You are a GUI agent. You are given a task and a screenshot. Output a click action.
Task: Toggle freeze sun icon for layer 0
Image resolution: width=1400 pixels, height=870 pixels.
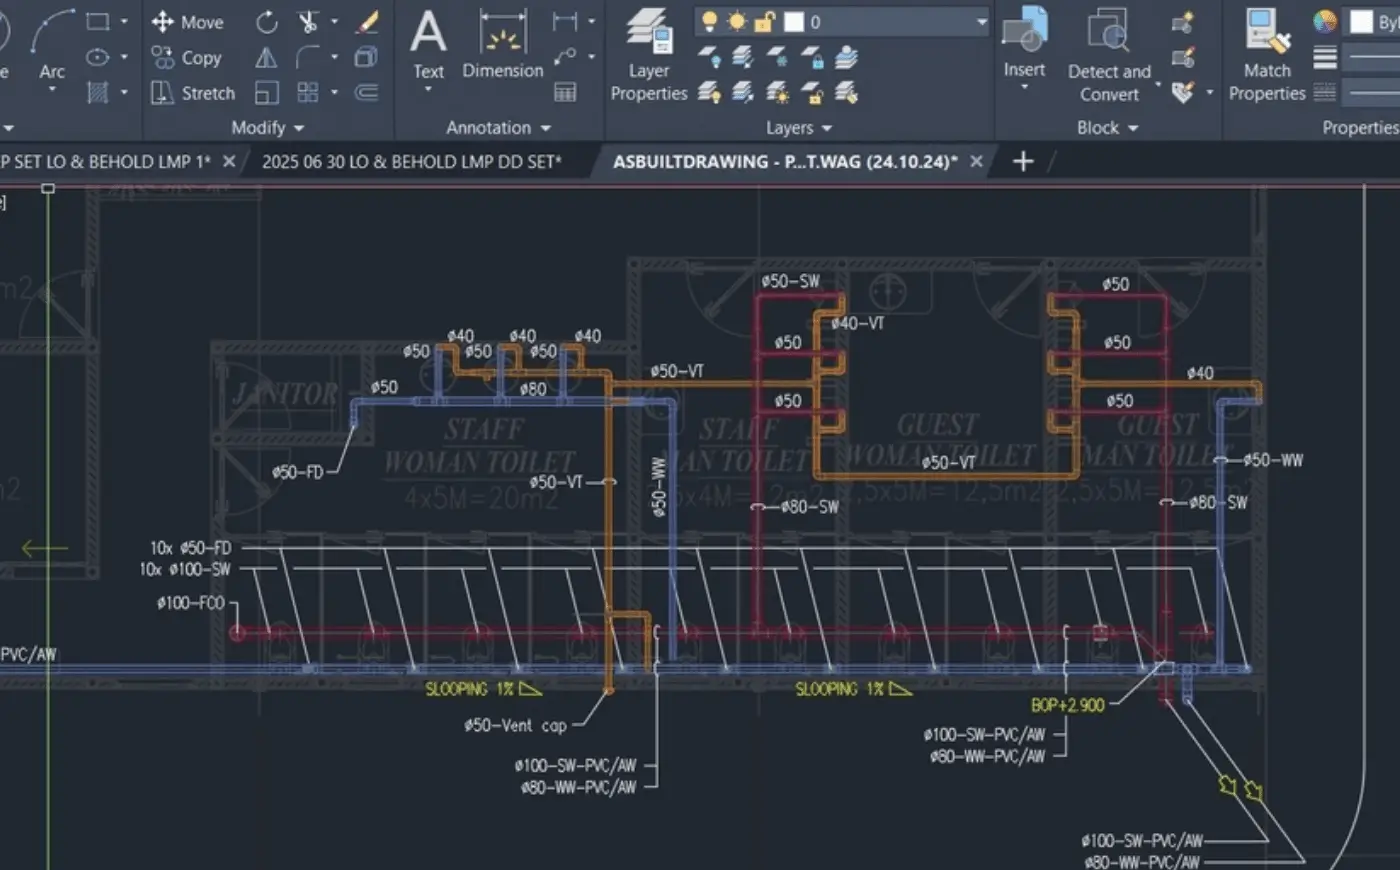pos(737,22)
